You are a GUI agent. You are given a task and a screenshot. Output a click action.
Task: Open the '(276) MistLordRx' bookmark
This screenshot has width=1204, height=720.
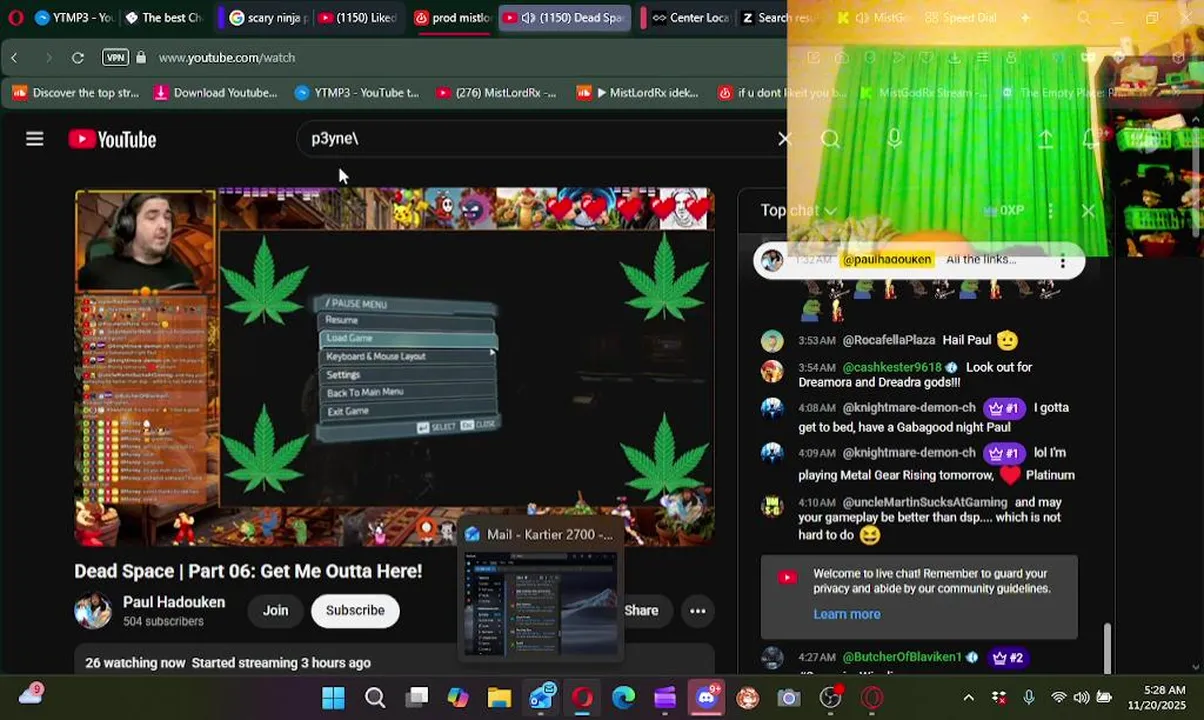coord(496,93)
